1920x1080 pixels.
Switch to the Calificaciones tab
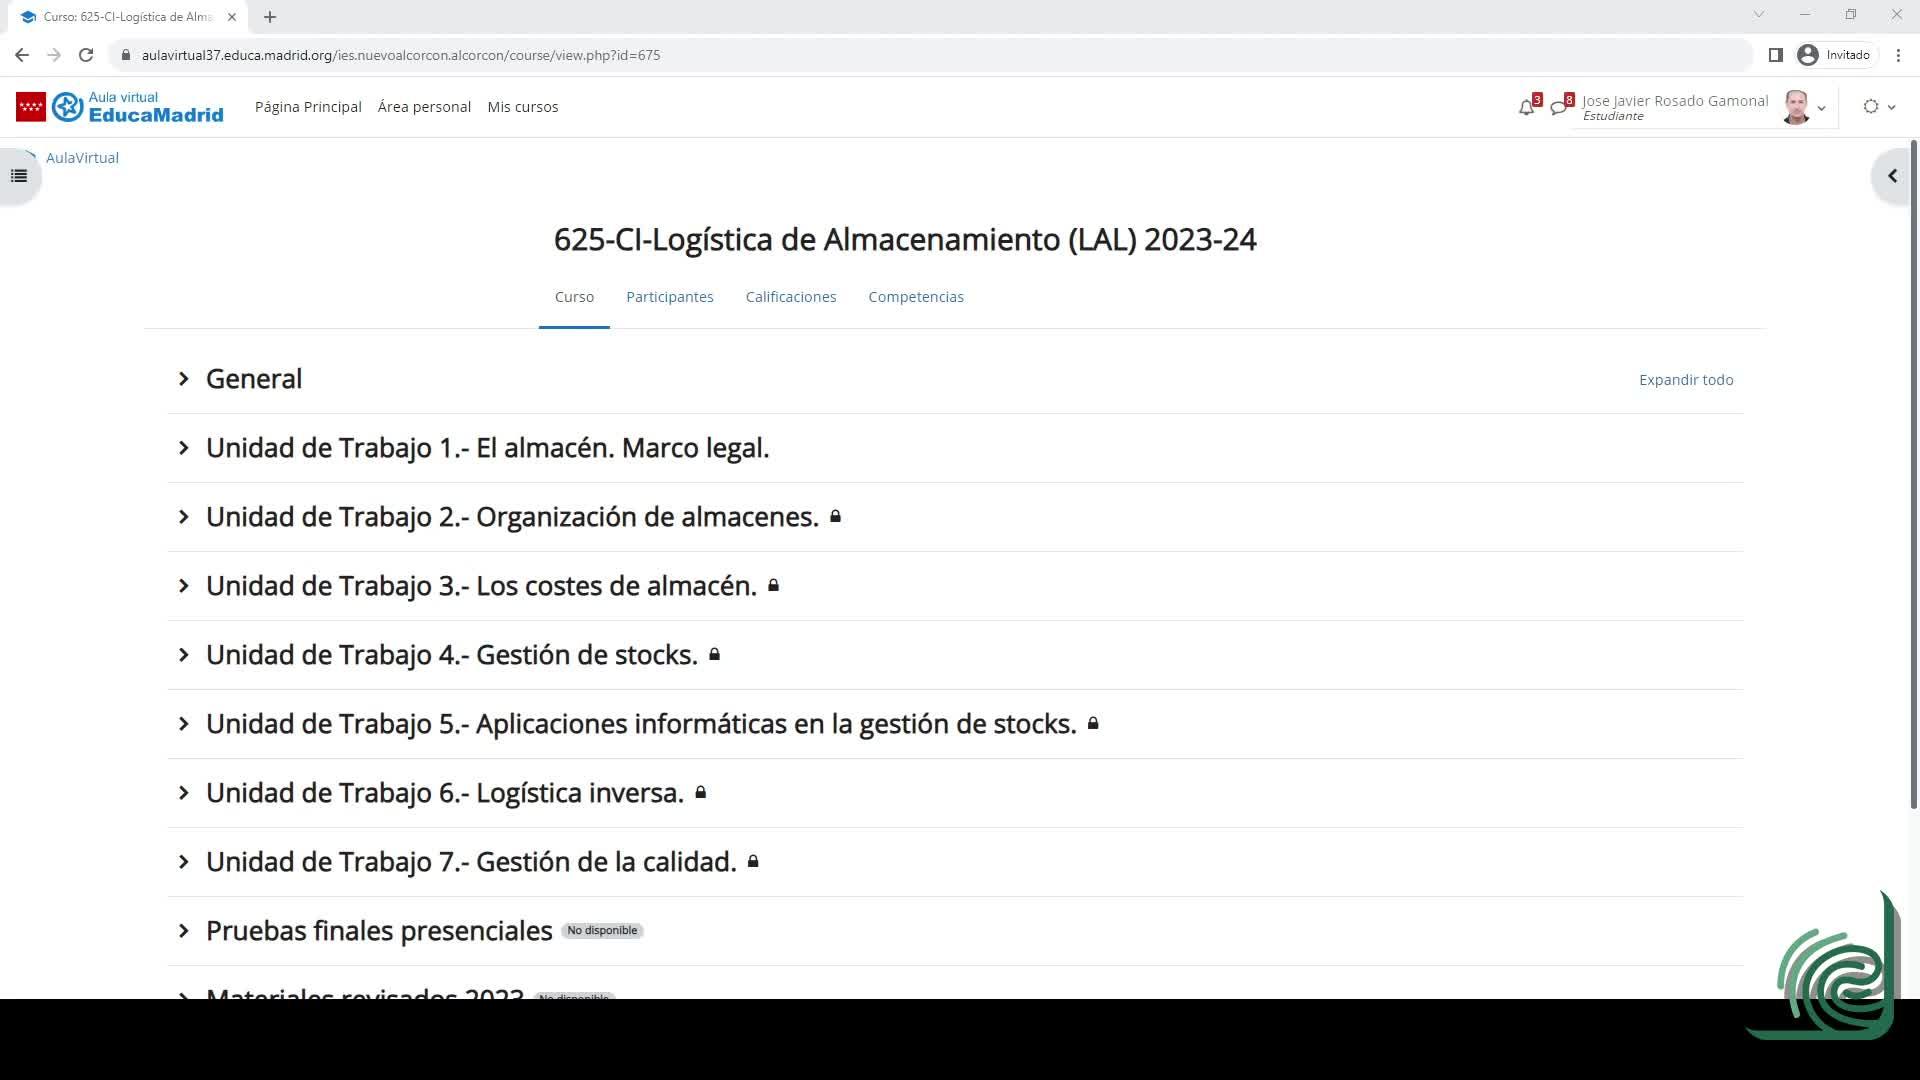tap(790, 297)
